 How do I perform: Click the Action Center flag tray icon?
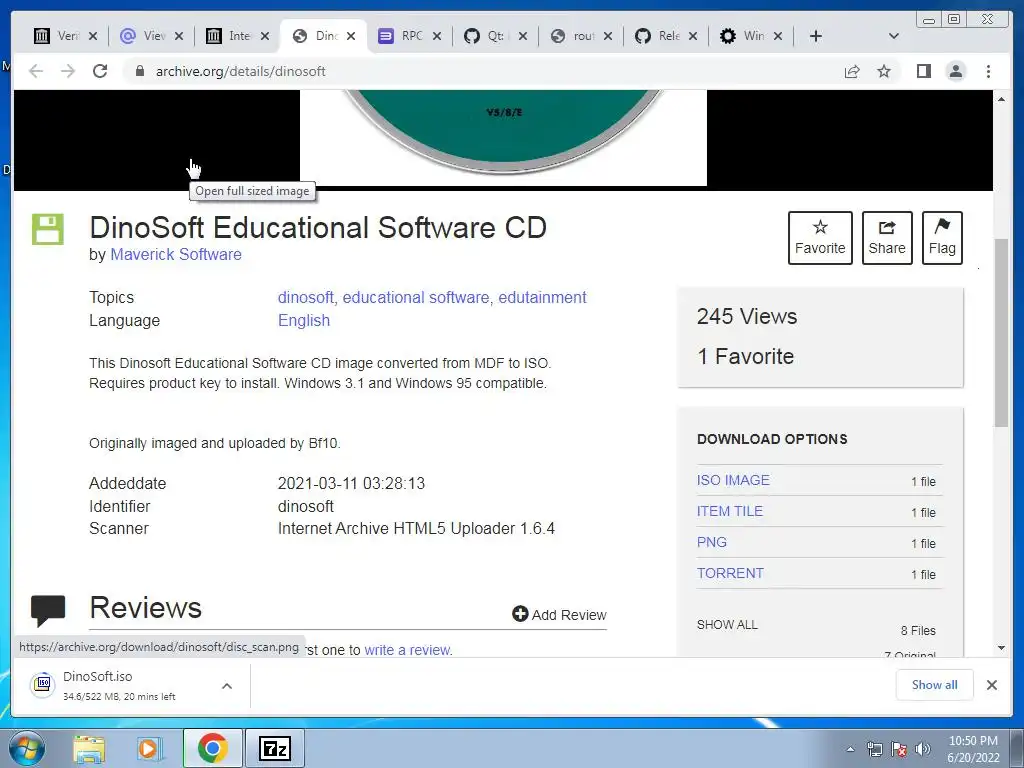tap(899, 749)
